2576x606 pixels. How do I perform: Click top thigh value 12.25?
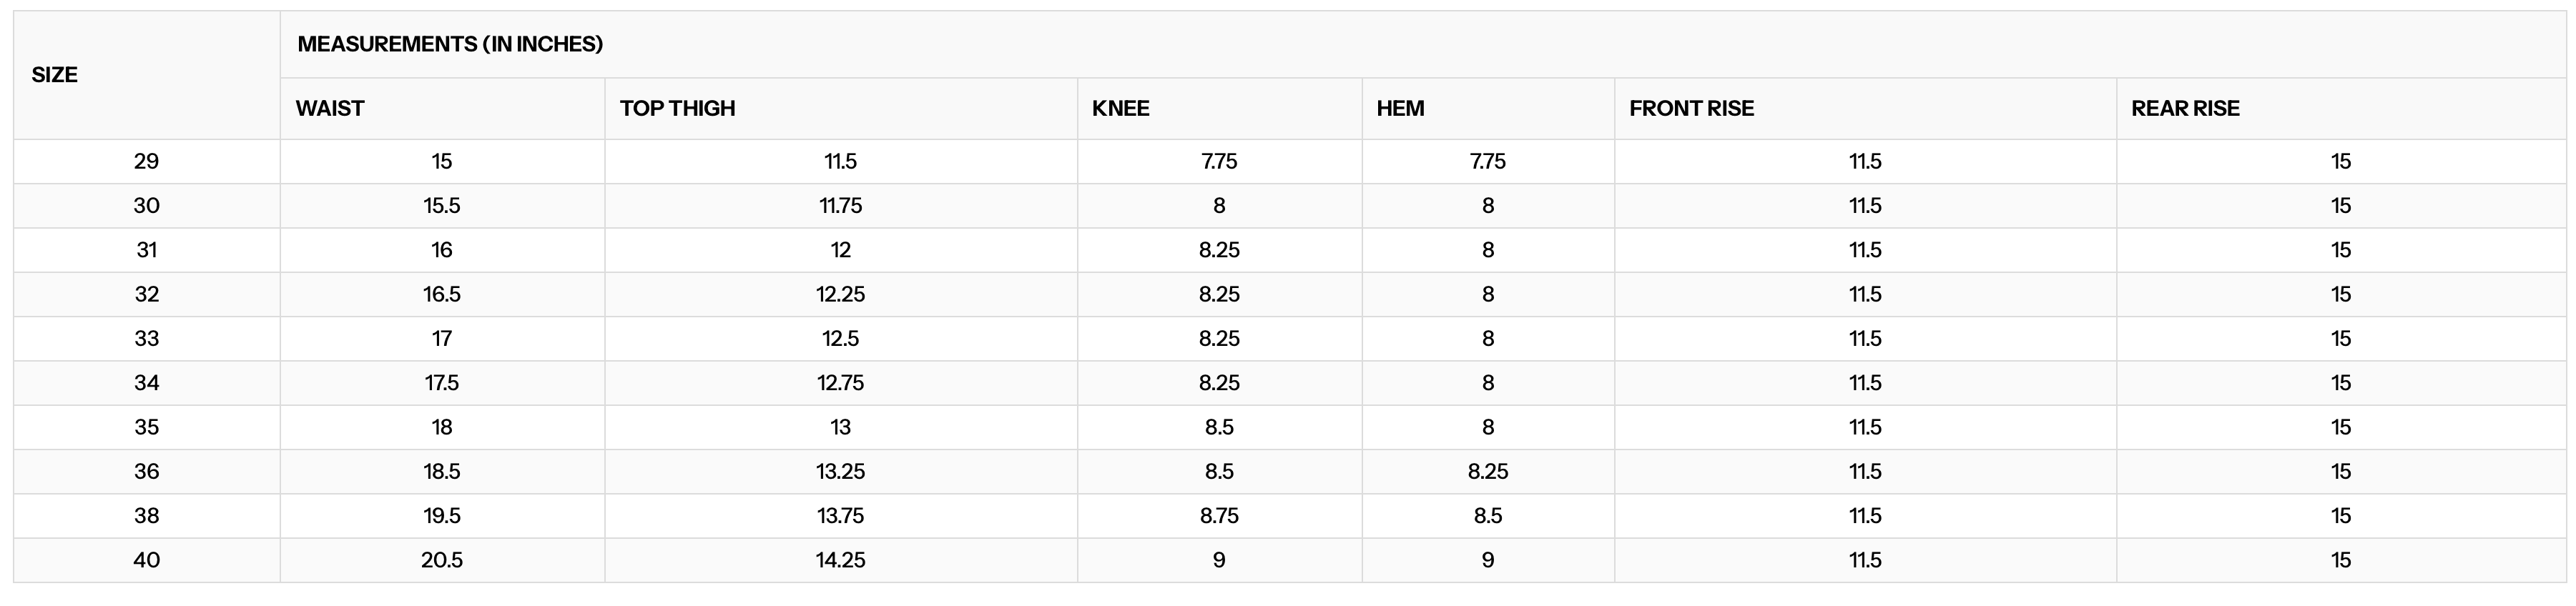[841, 294]
